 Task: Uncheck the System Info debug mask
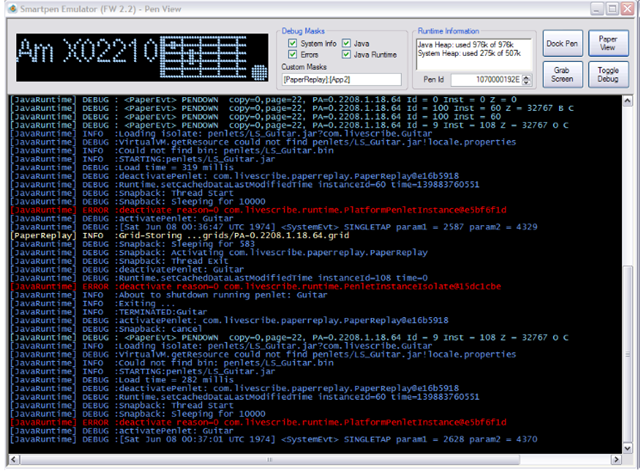point(293,43)
